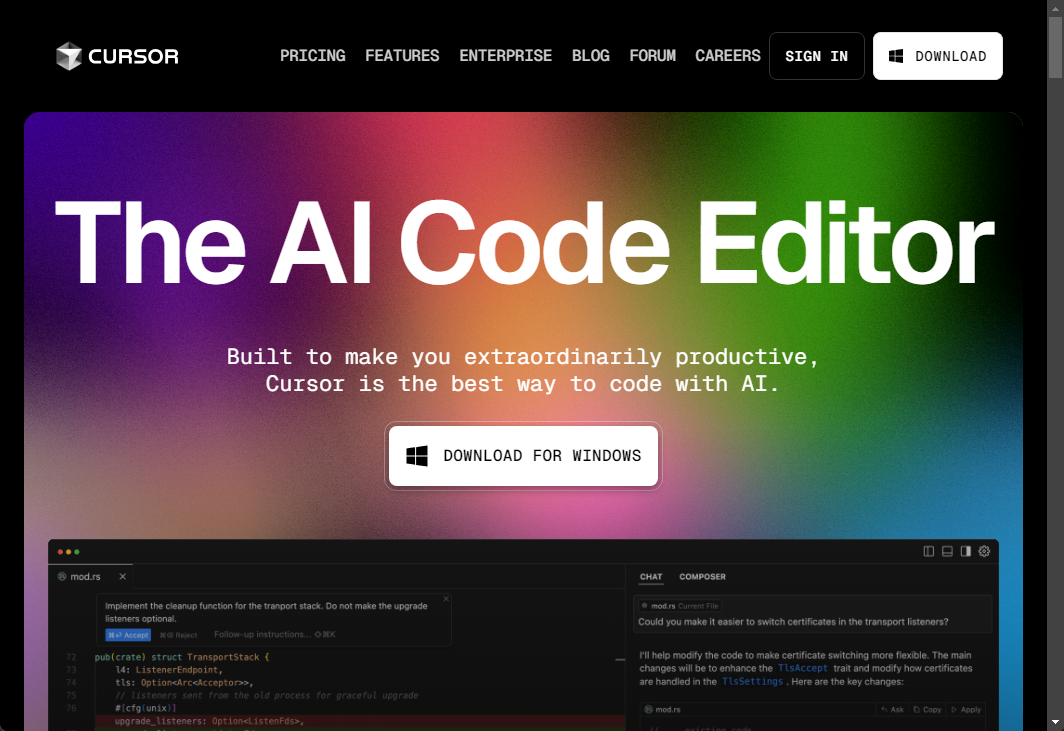Click the text "Built to make you extraordinarily productive,"
Screen dimensions: 1064x731
(x=522, y=357)
